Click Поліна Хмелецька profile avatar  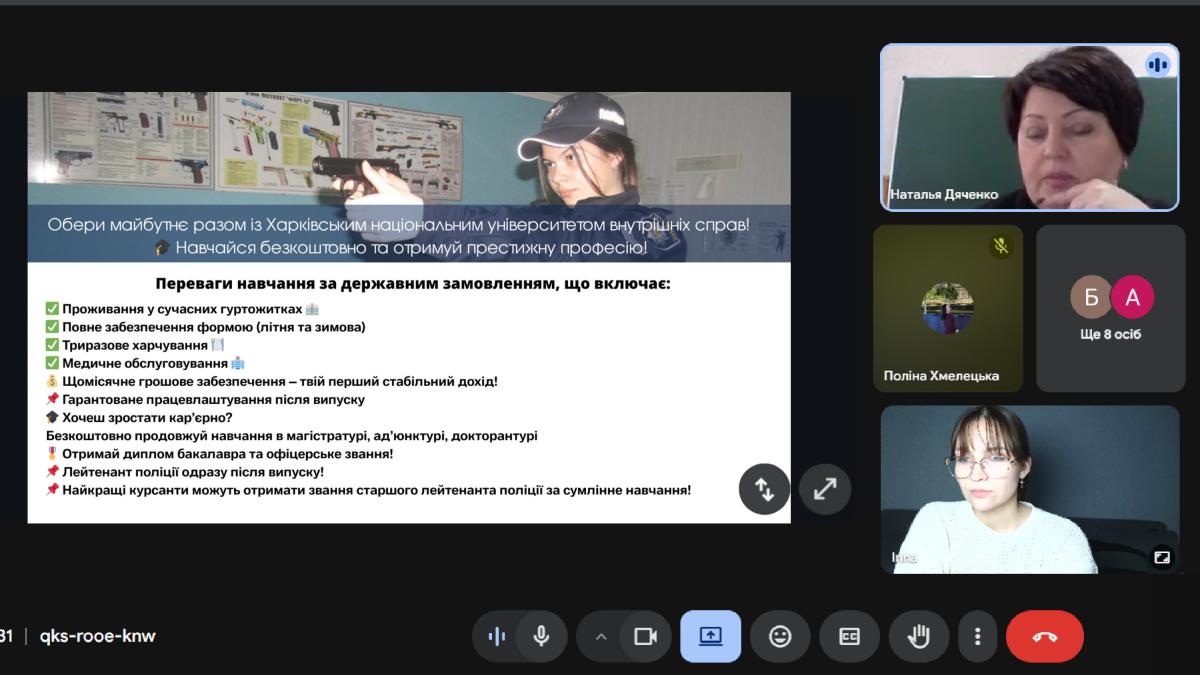(948, 308)
